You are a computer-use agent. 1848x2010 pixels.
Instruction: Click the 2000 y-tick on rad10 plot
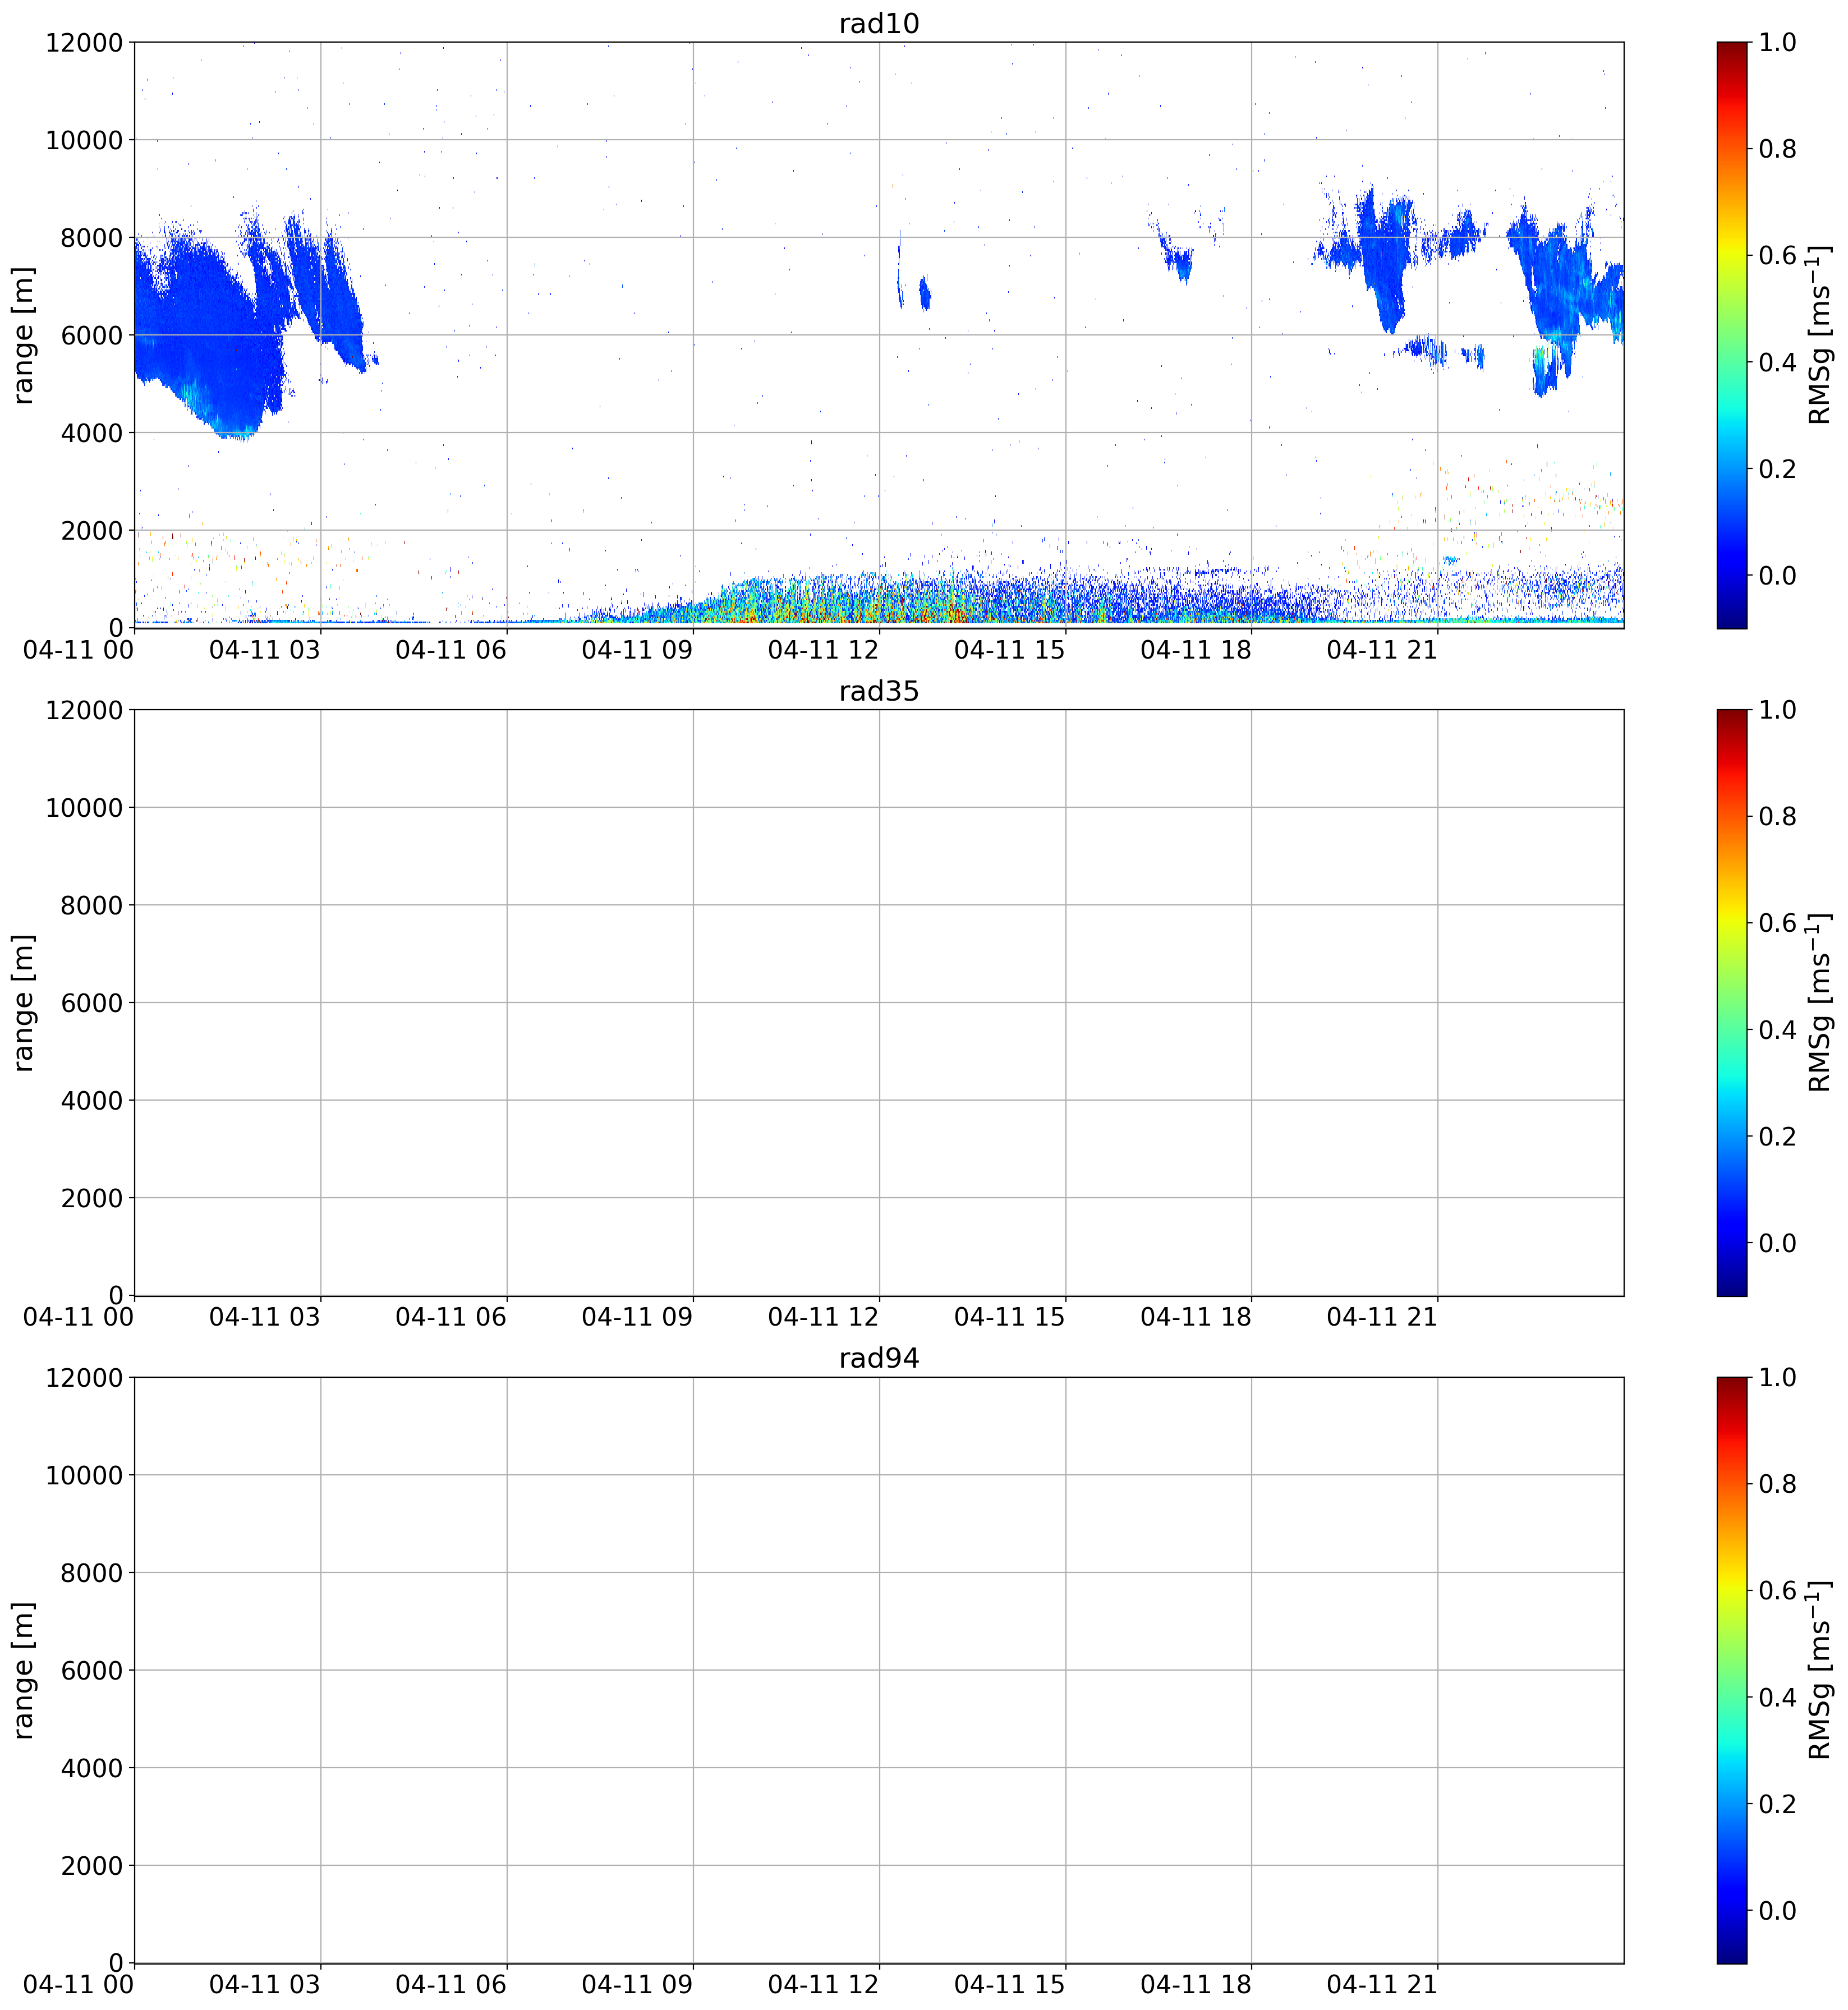pyautogui.click(x=92, y=530)
